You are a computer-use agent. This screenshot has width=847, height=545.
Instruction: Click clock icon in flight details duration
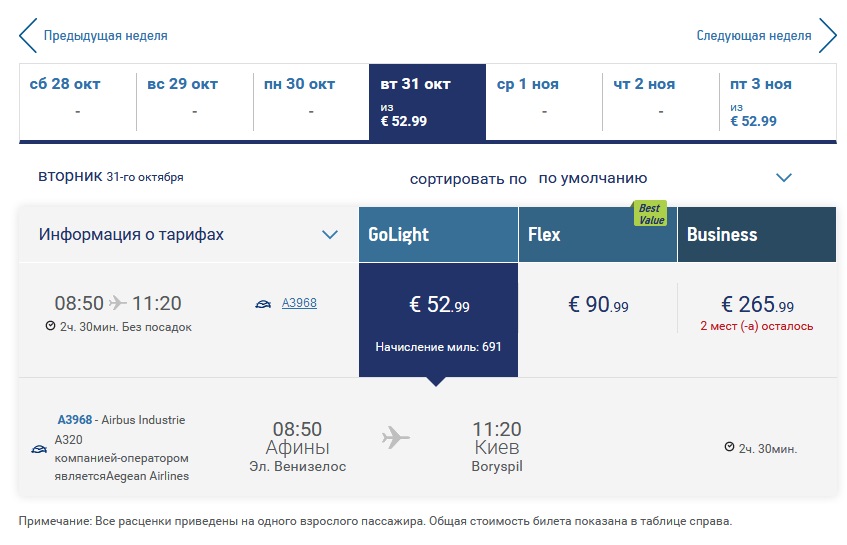[x=729, y=447]
